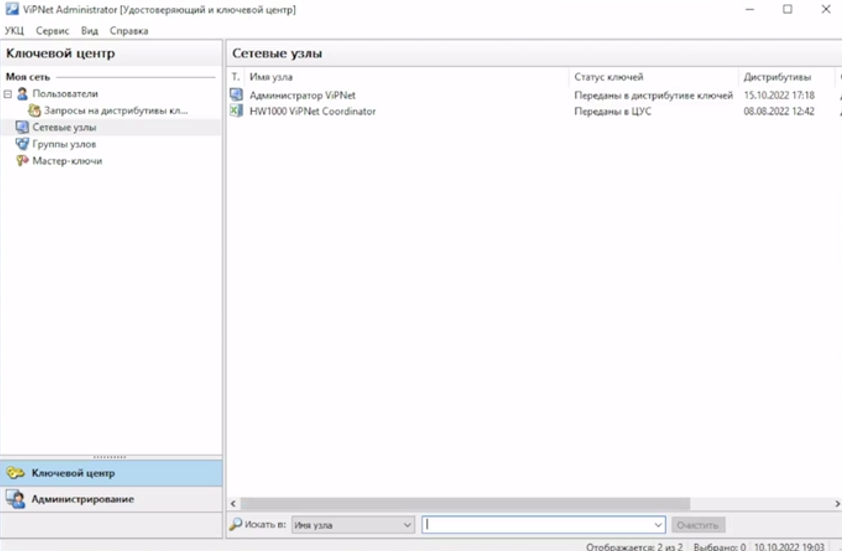
Task: Open Запросы на дистрибутивы кл... item
Action: (115, 111)
